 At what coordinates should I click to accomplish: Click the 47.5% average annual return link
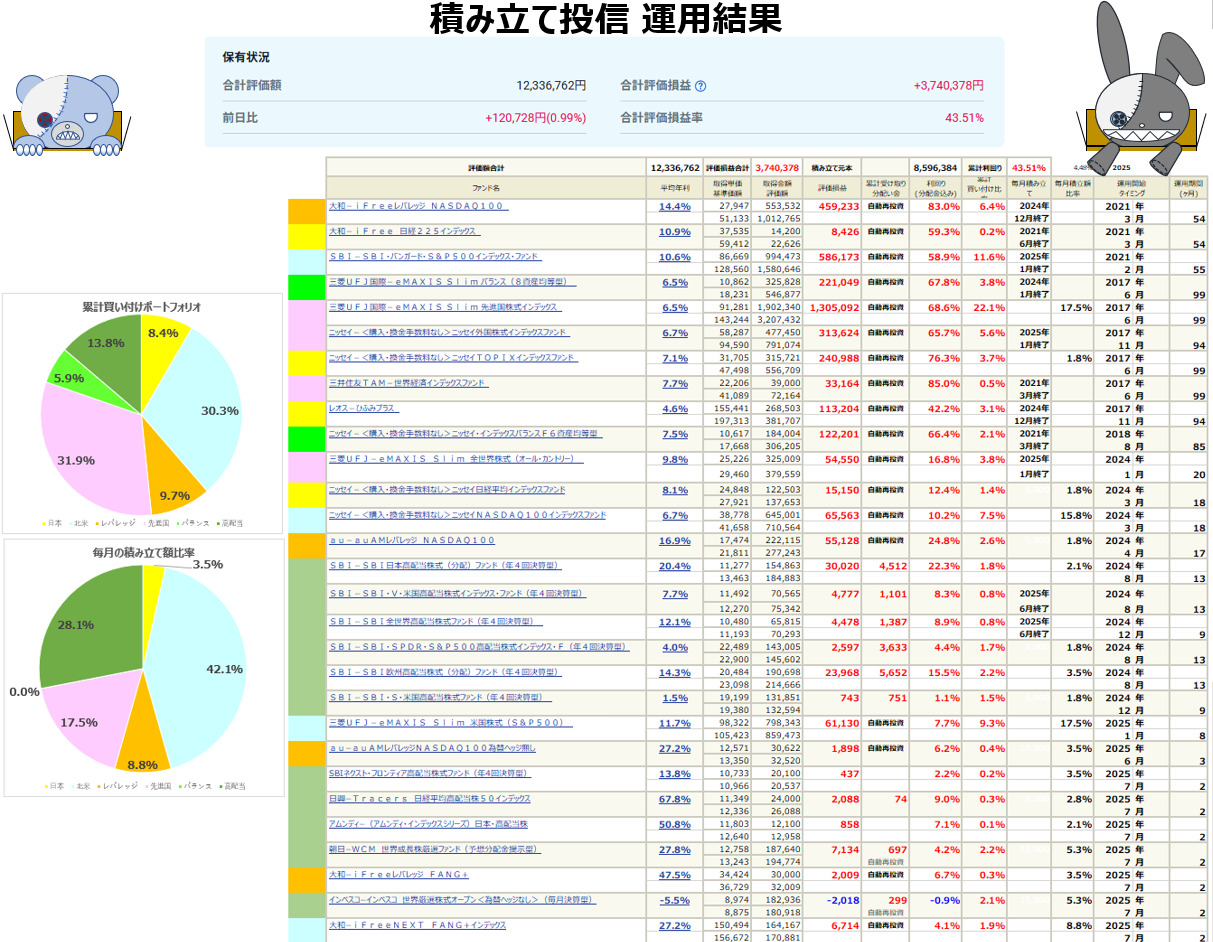tap(675, 874)
